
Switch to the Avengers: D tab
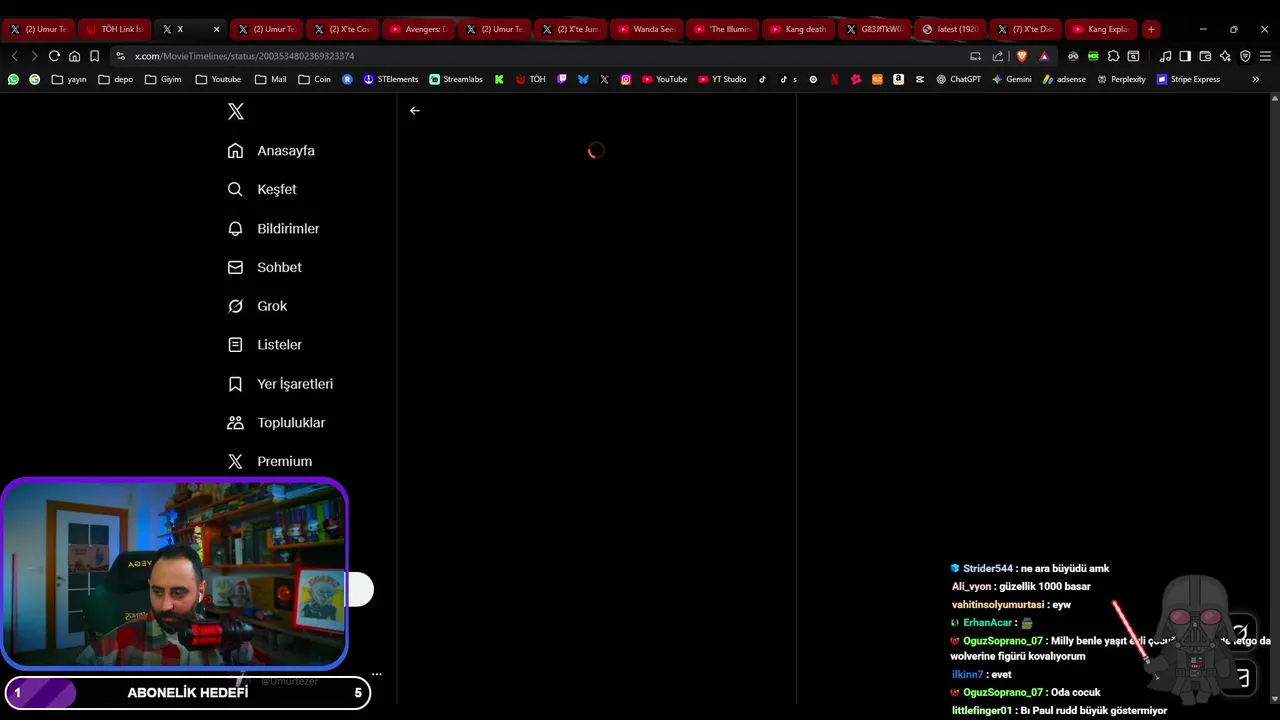419,29
